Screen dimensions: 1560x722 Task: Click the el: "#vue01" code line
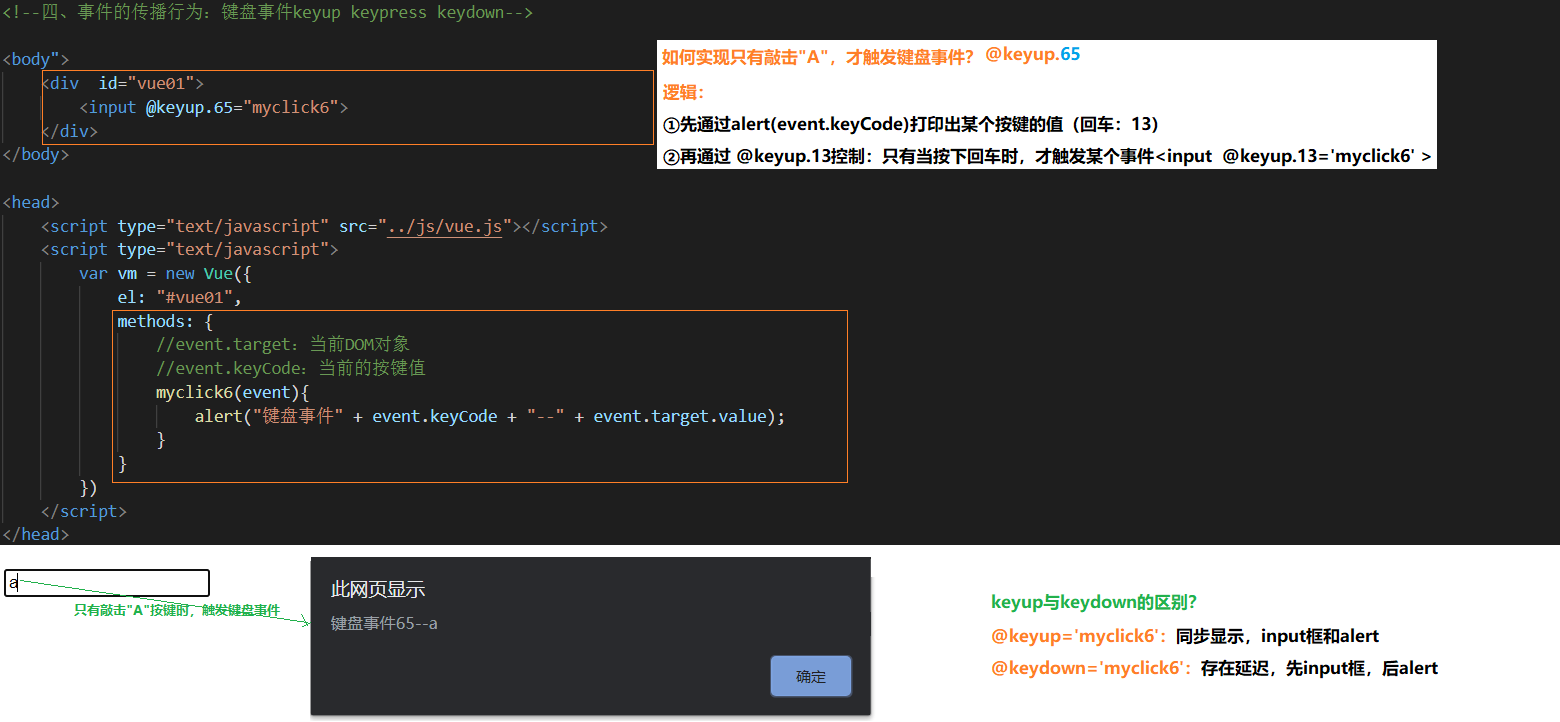pyautogui.click(x=180, y=297)
